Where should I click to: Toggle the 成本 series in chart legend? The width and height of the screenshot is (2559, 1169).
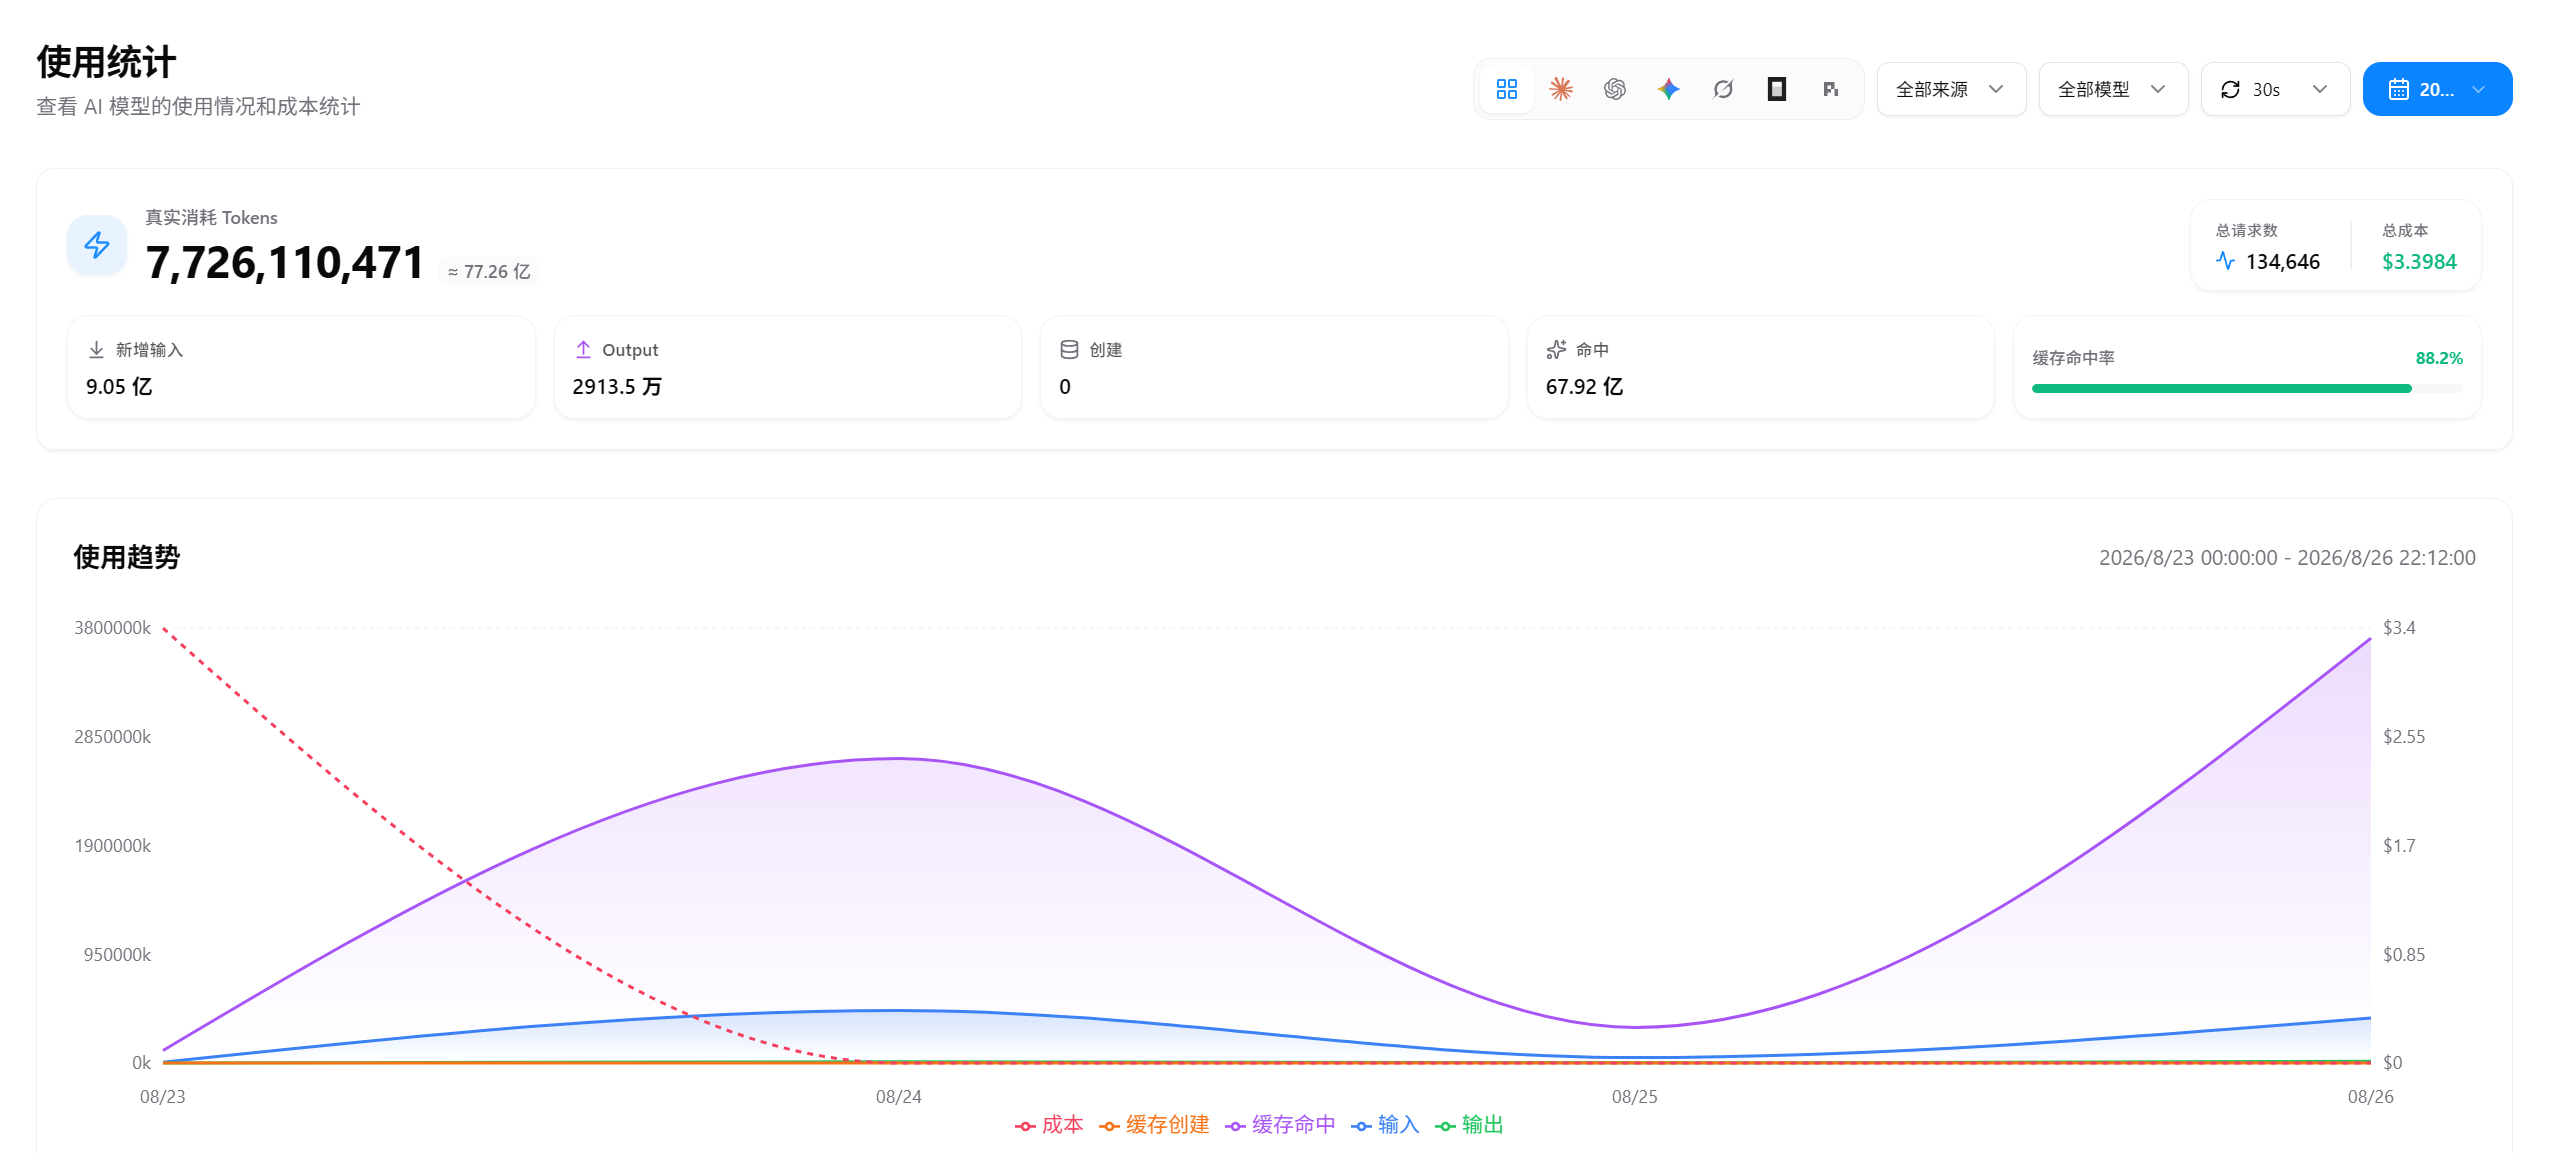click(1048, 1125)
